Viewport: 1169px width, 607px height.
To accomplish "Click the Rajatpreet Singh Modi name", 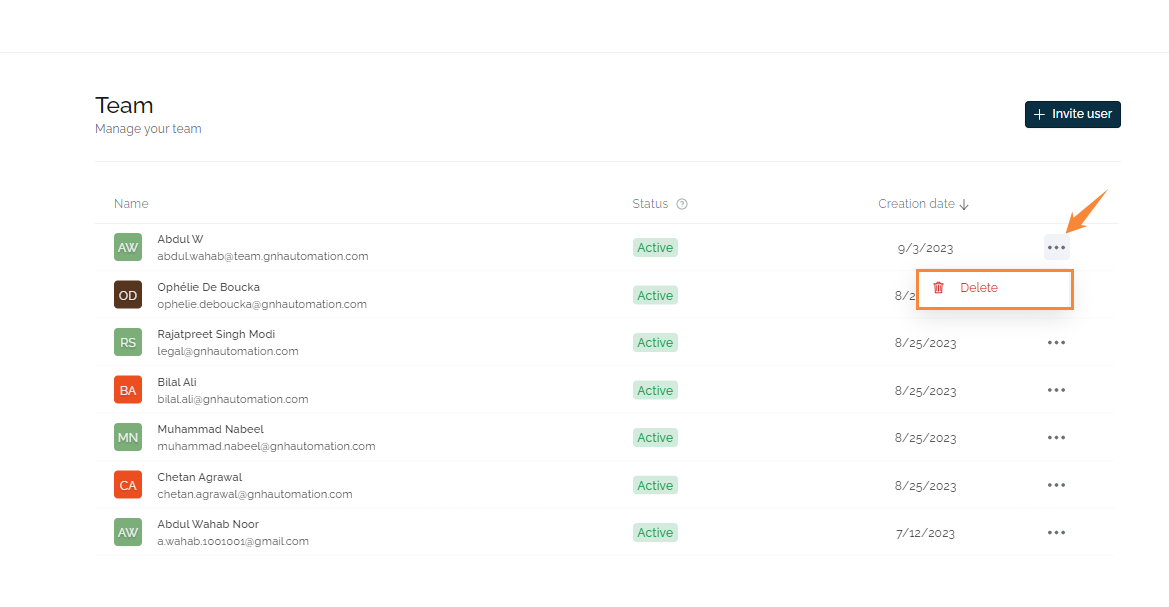I will tap(216, 334).
